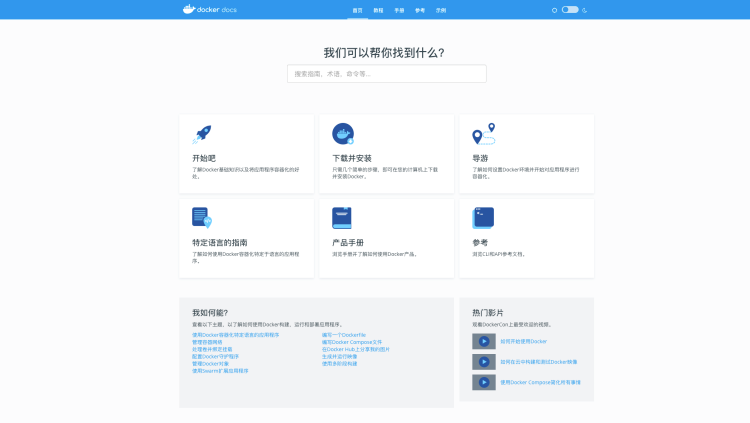Click the moon dark-mode icon
Screen dimensions: 750x423
[585, 10]
